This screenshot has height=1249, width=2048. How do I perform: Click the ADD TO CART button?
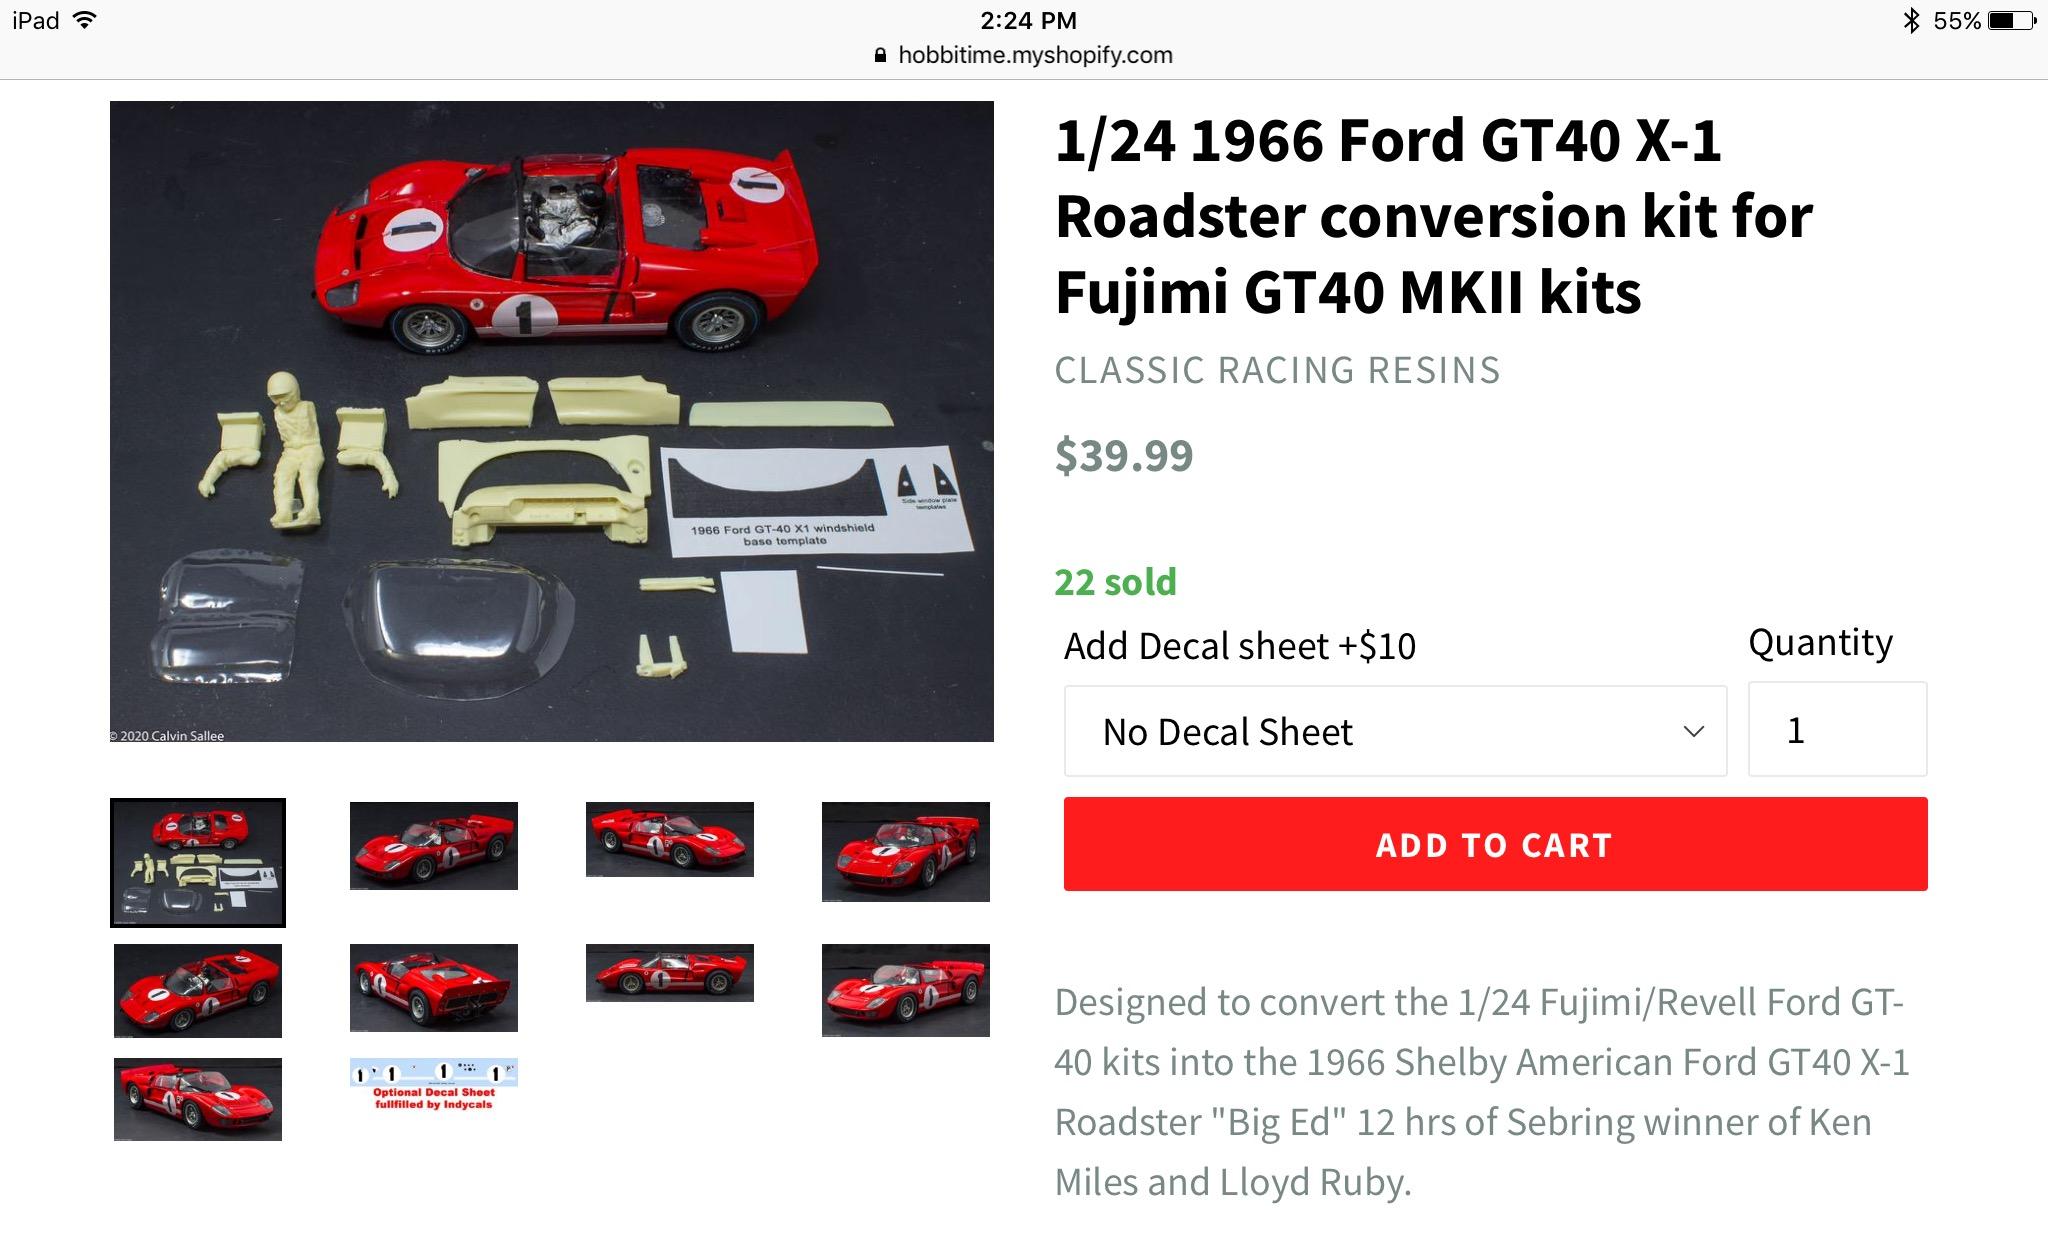pyautogui.click(x=1495, y=844)
